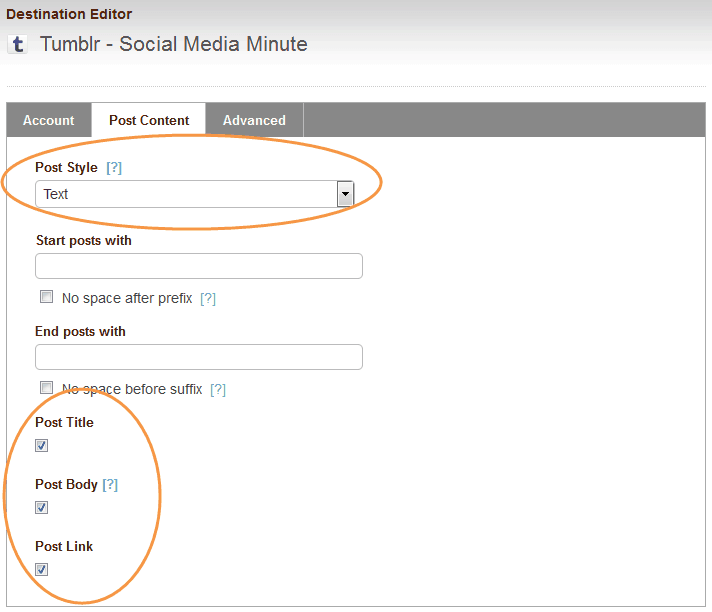Open help for No space after prefix
712x612 pixels.
[x=208, y=298]
